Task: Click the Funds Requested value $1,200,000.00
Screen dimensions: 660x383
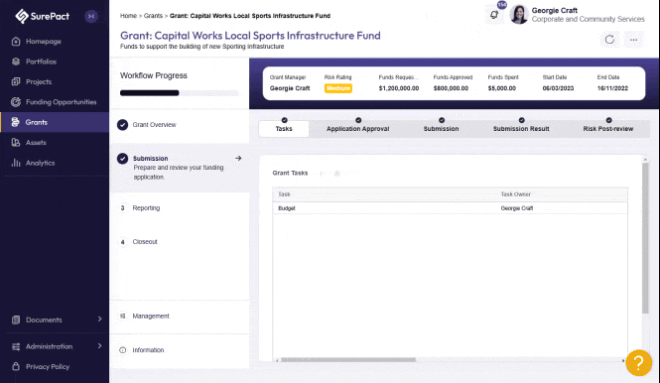Action: (x=399, y=88)
